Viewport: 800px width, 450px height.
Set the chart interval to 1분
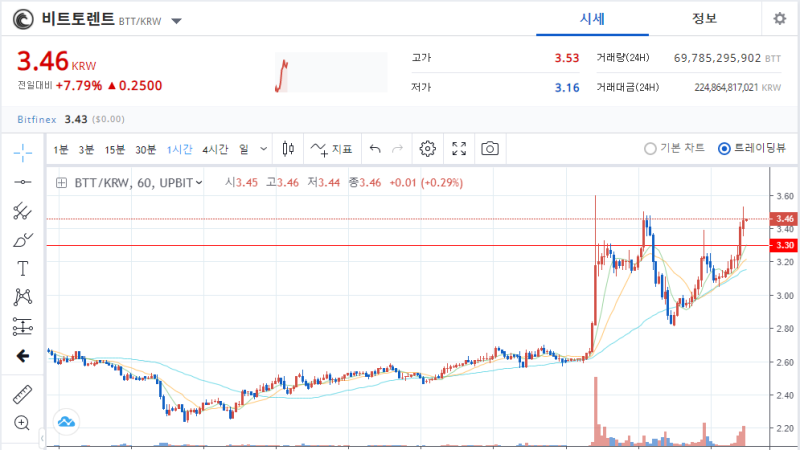(61, 149)
